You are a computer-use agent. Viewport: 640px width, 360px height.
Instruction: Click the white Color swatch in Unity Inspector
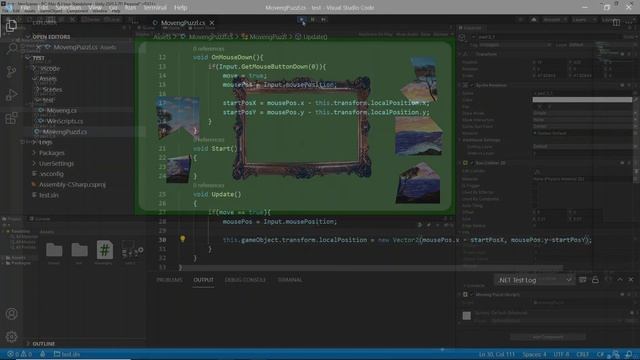tap(582, 100)
